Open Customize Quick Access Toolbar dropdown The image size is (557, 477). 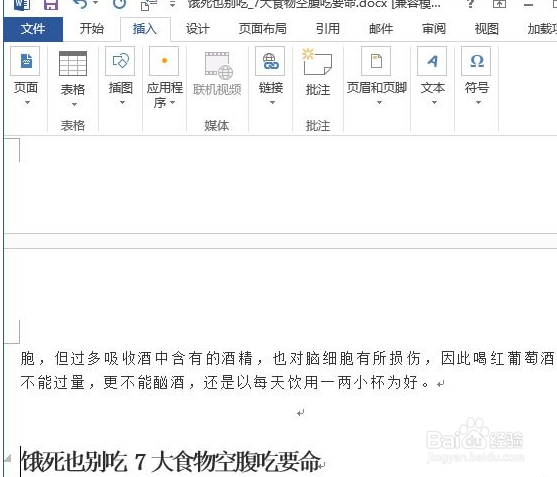point(172,5)
